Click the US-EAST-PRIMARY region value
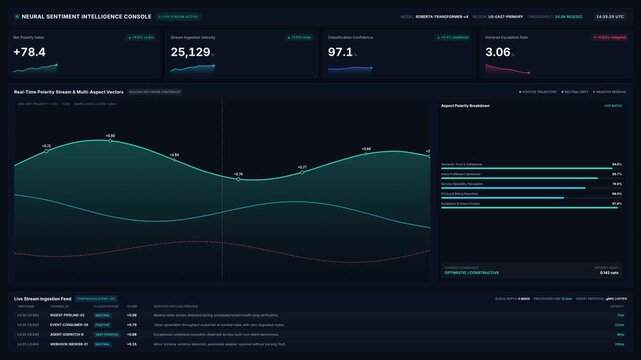 click(505, 17)
